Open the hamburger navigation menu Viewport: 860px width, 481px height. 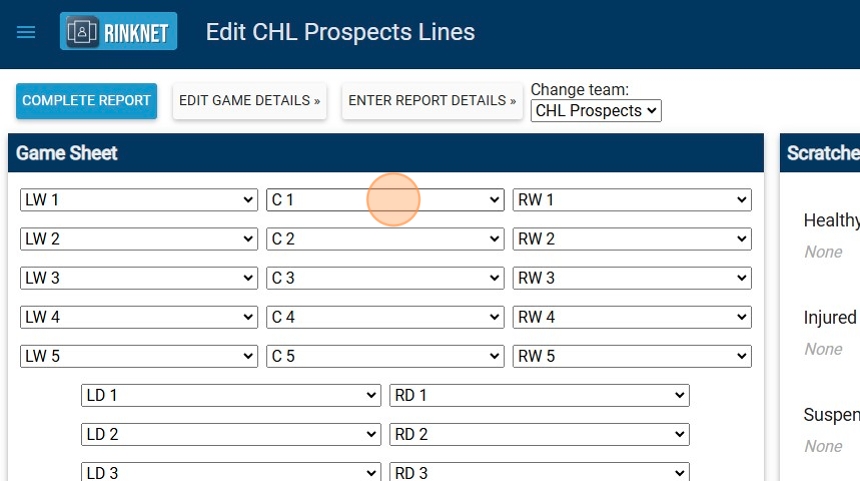click(x=26, y=32)
